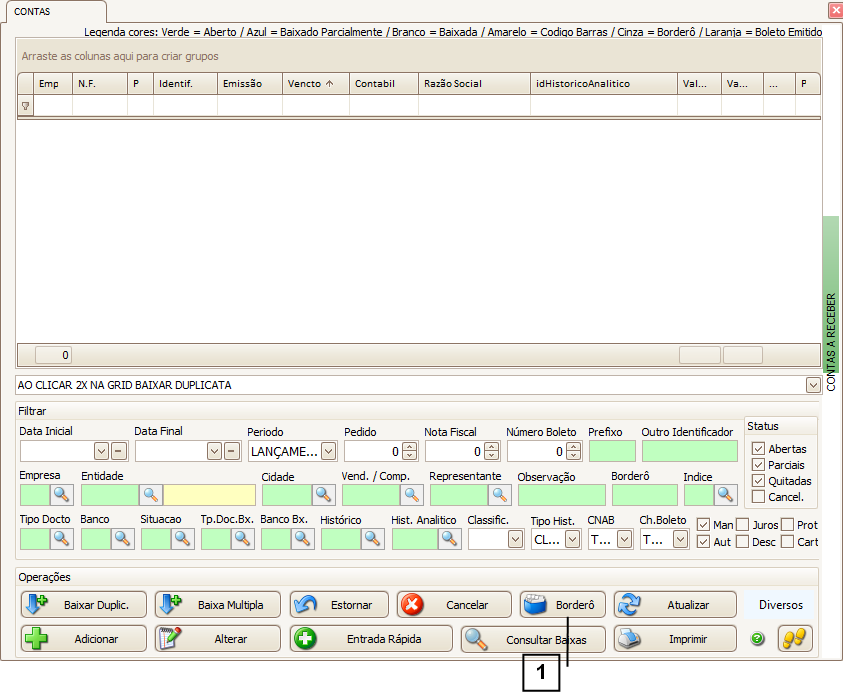The image size is (843, 695).
Task: Click the green help question mark icon
Action: point(757,639)
